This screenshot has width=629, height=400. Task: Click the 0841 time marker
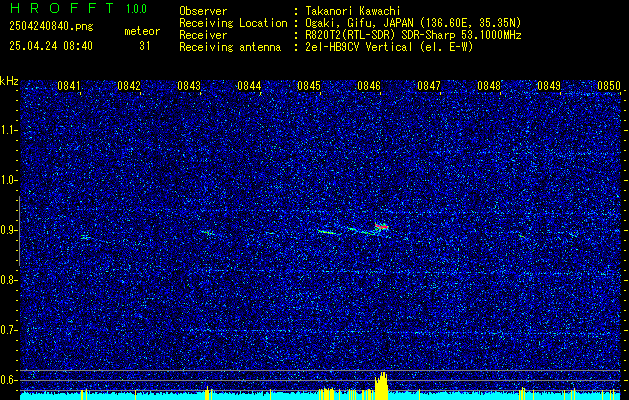[x=69, y=86]
